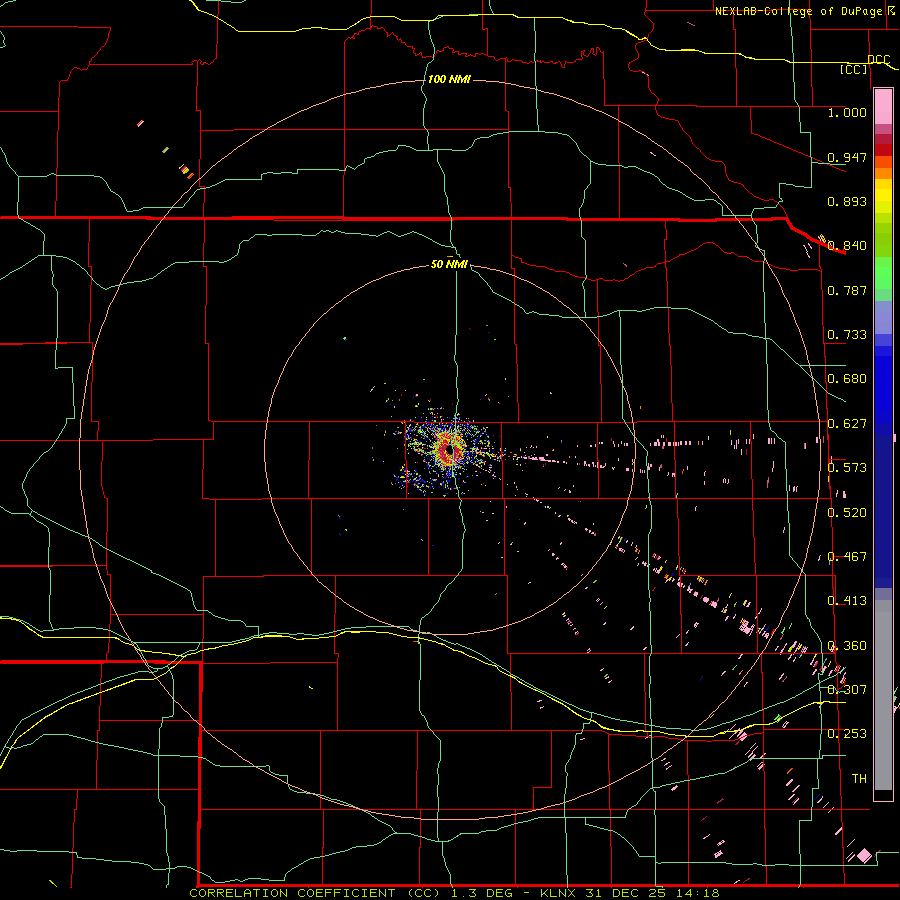The width and height of the screenshot is (900, 900).
Task: Click the 0.573 scale value
Action: (x=847, y=468)
